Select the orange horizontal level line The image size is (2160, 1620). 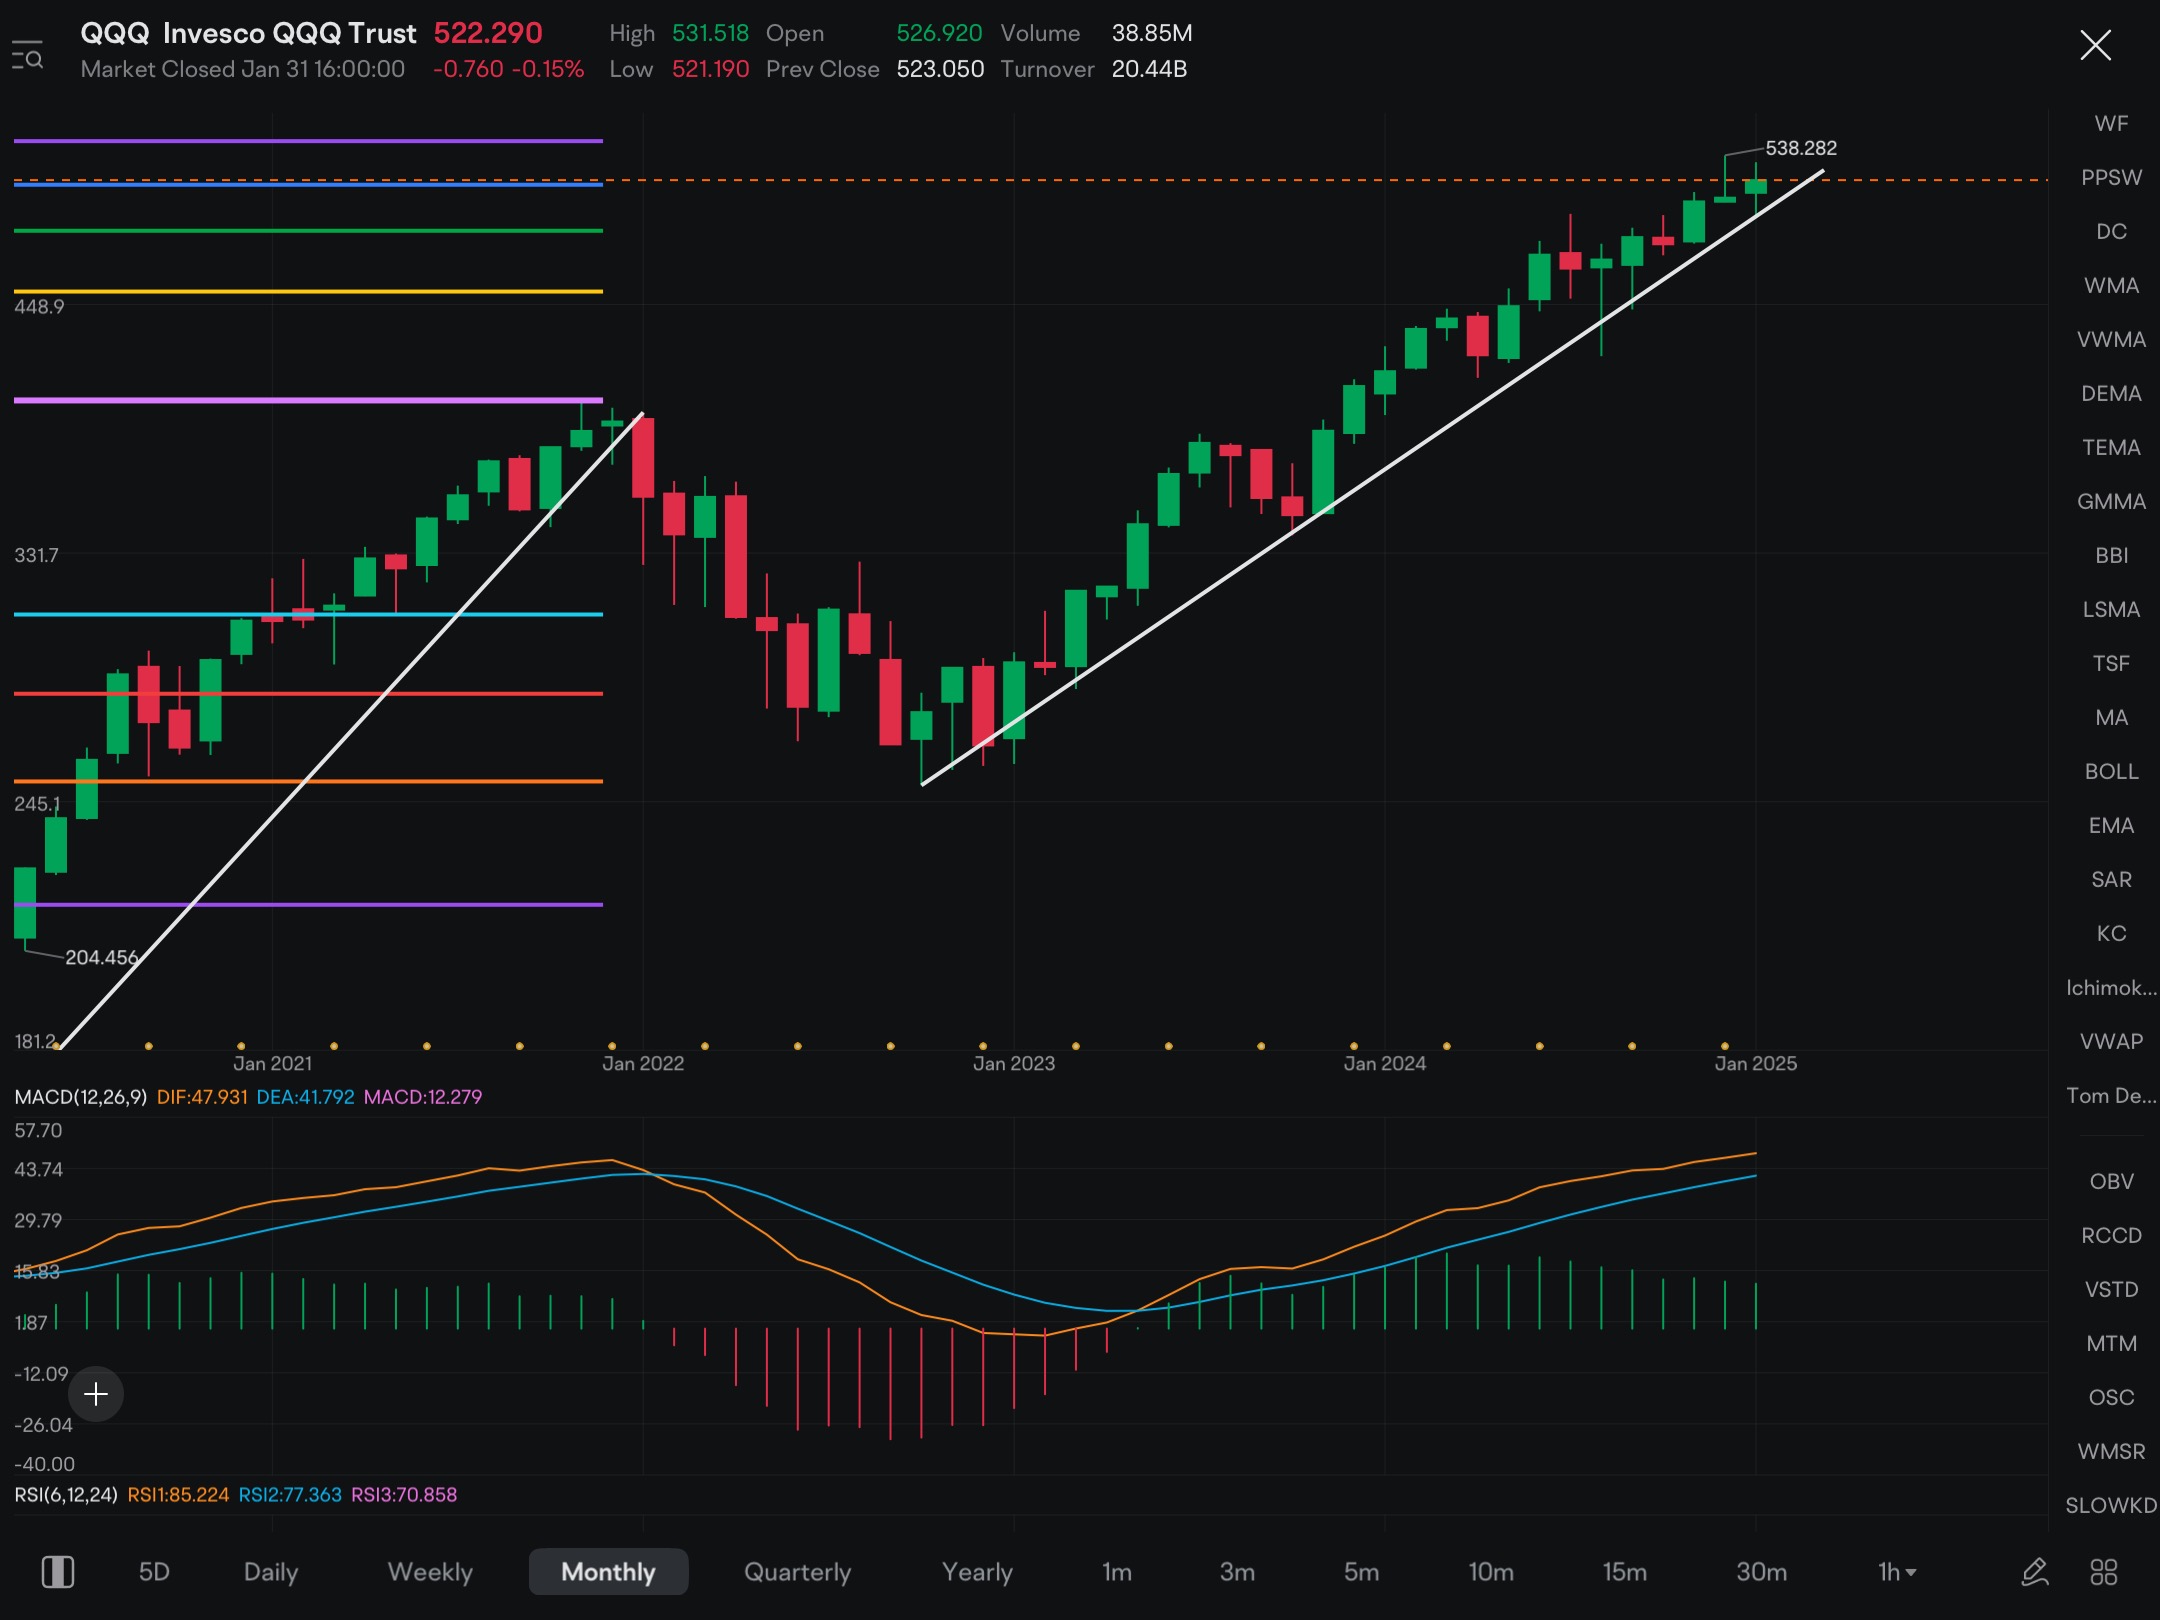coord(308,781)
